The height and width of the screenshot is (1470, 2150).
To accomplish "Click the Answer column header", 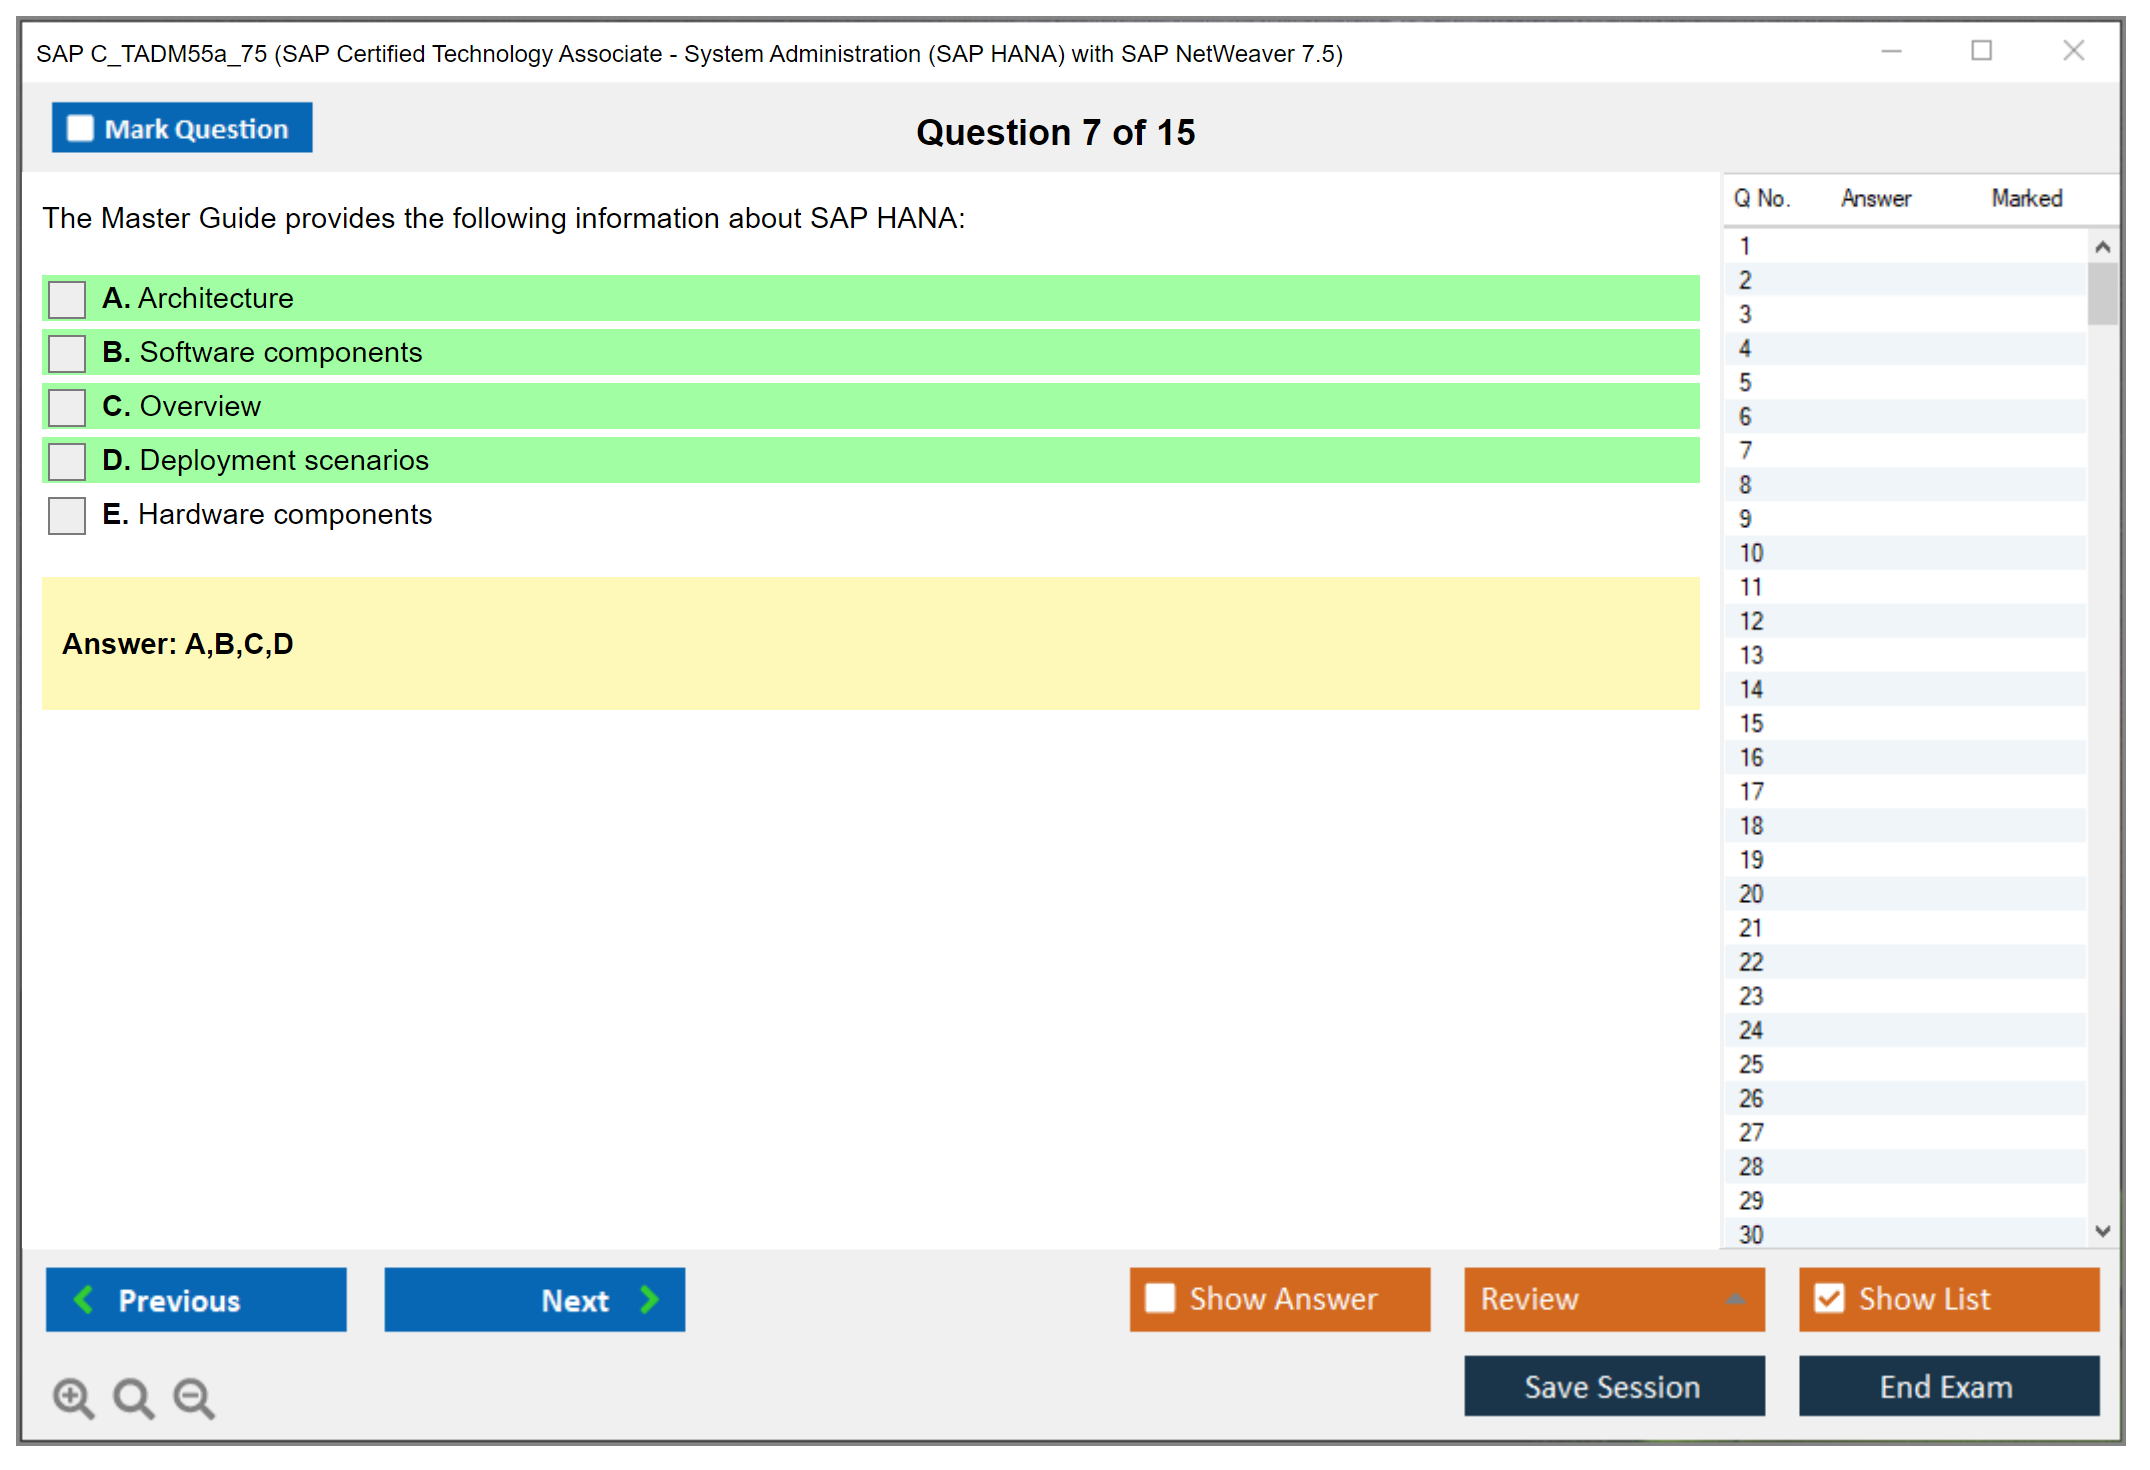I will (1875, 199).
